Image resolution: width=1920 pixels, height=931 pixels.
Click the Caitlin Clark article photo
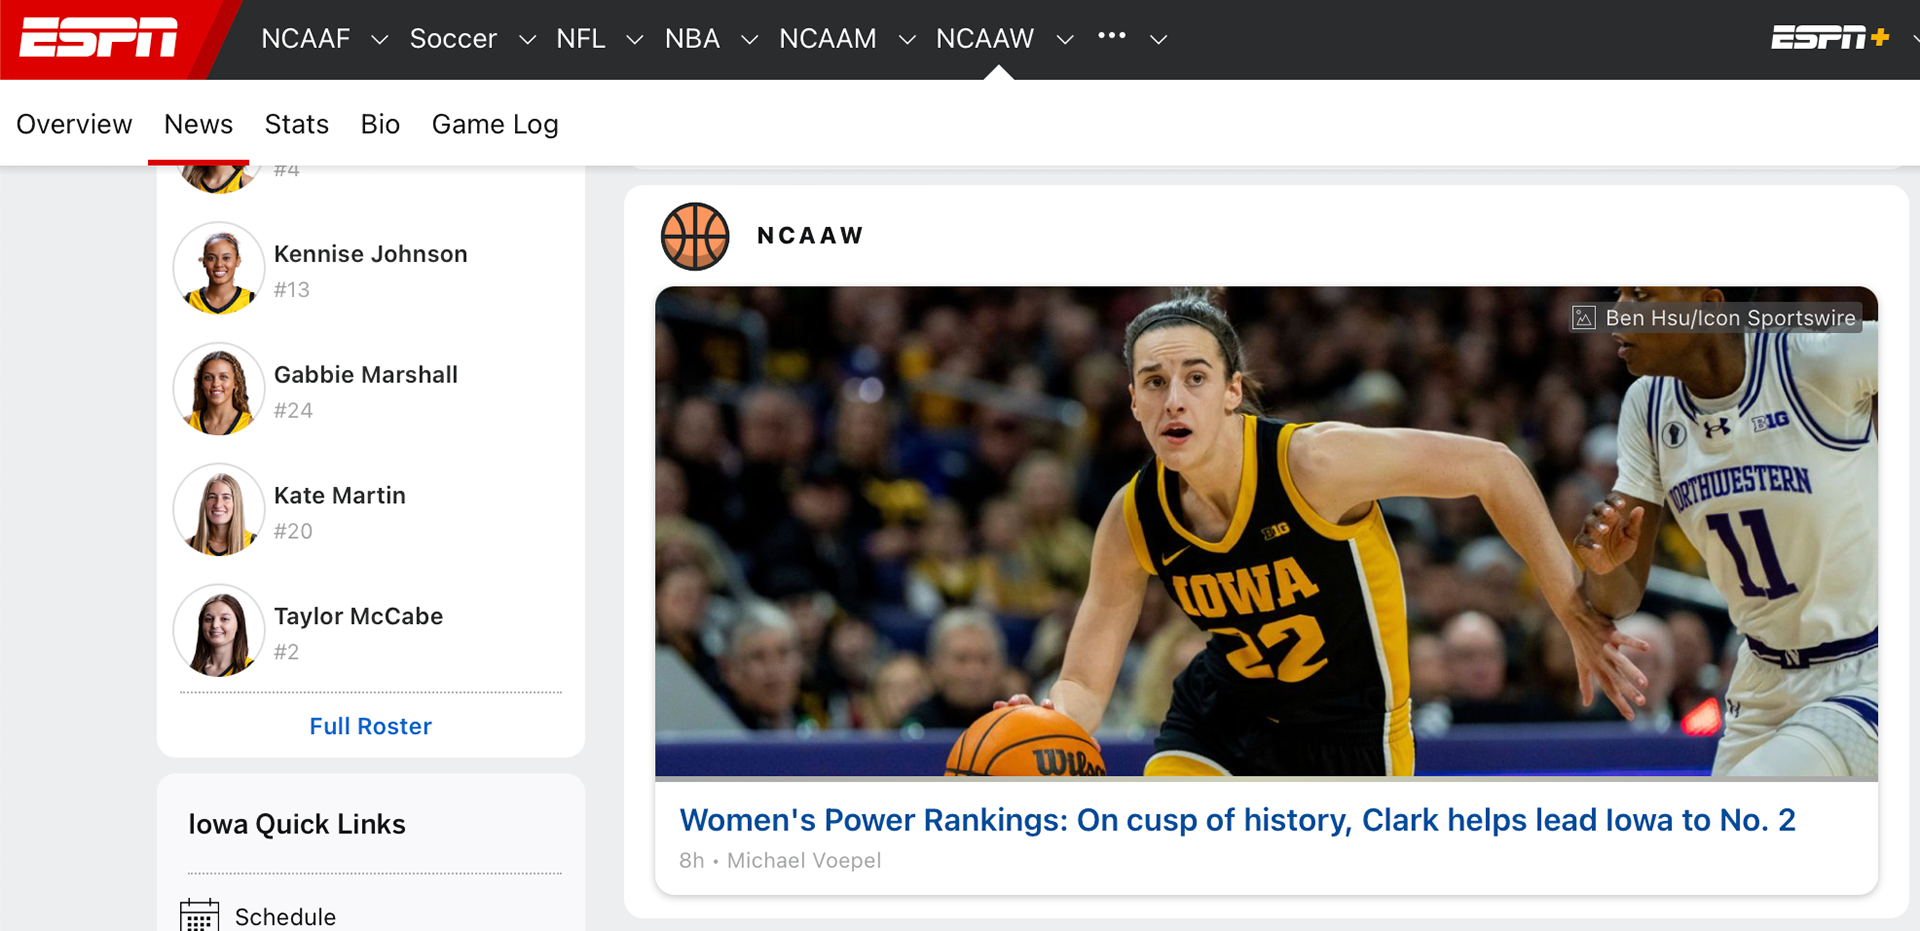1265,531
